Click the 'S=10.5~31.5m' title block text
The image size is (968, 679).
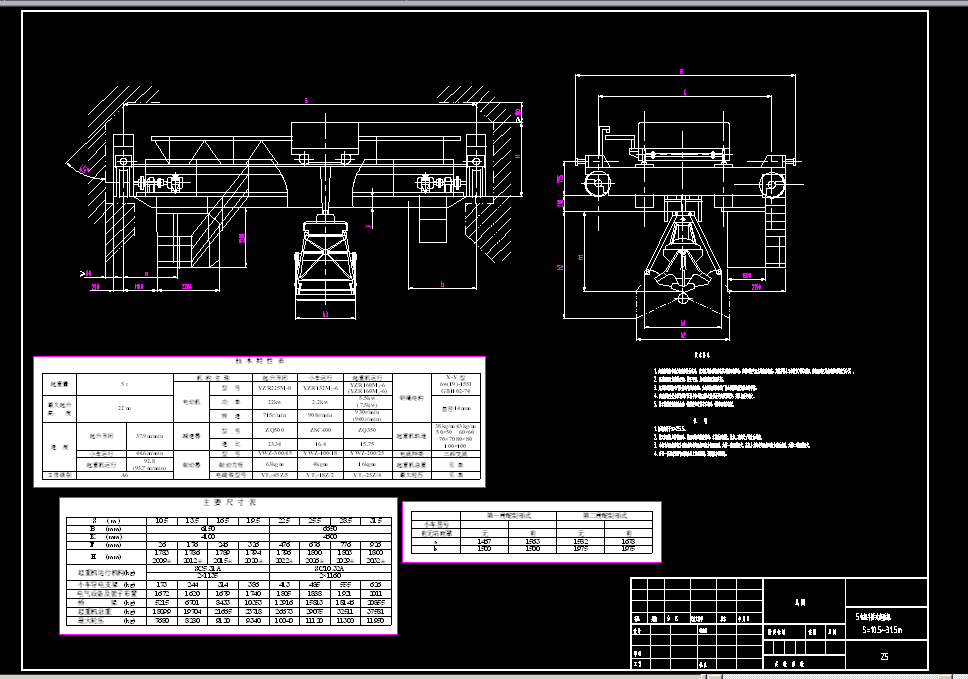[x=882, y=630]
